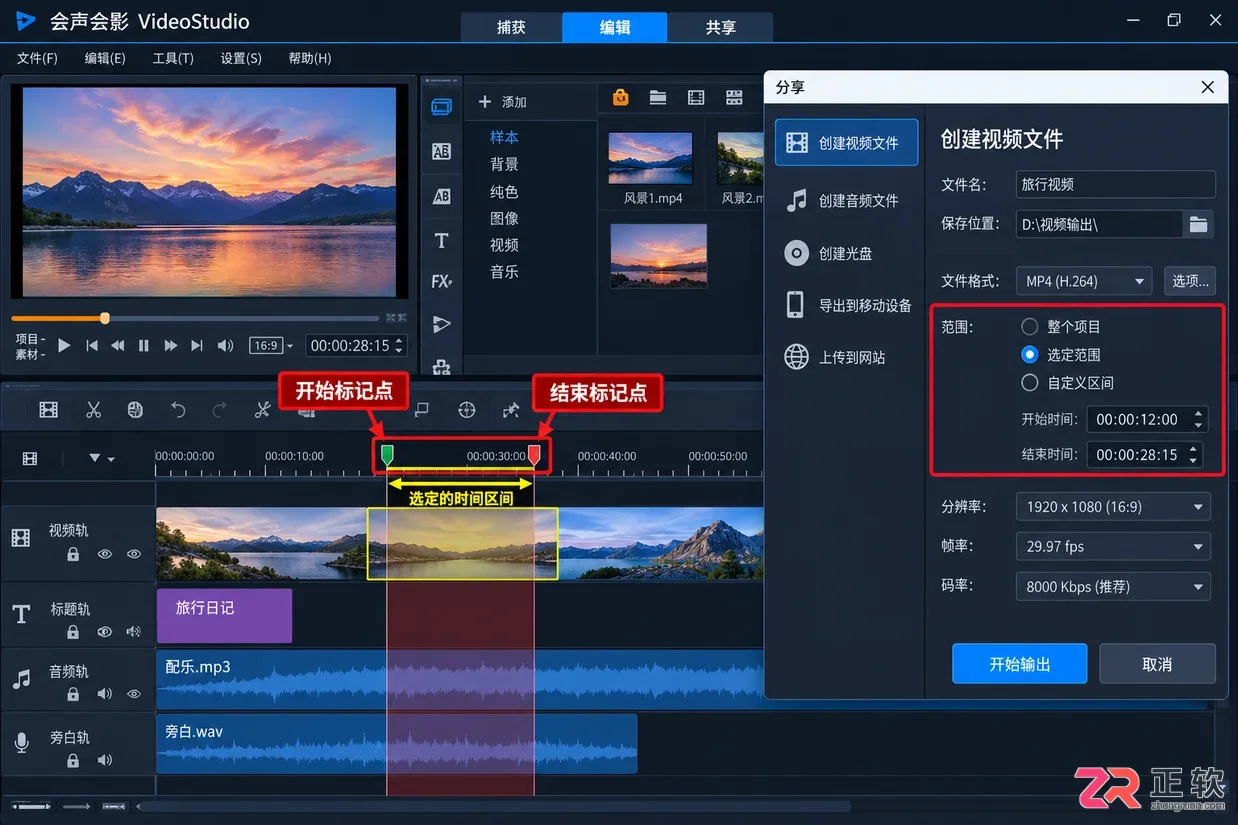The width and height of the screenshot is (1238, 825).
Task: Select 自定义区间 range radio button
Action: tap(1030, 382)
